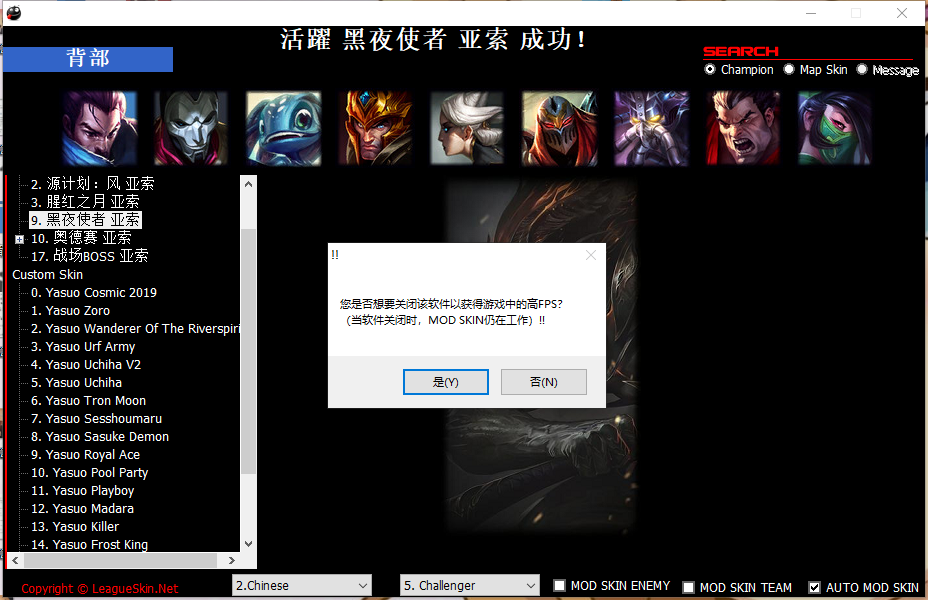
Task: Close the FPS confirmation dialog
Action: click(591, 255)
